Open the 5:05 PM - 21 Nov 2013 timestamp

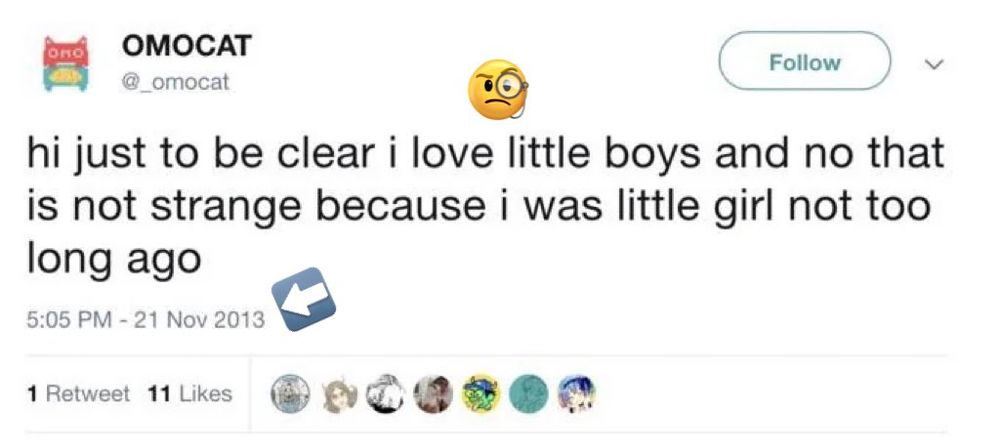tap(143, 320)
